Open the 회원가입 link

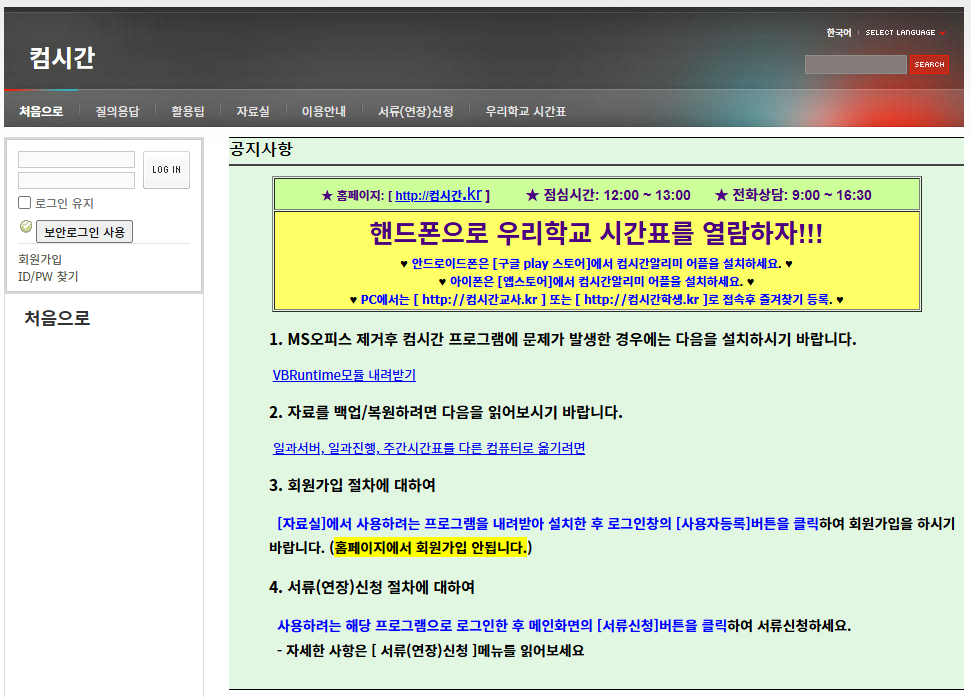pos(40,259)
